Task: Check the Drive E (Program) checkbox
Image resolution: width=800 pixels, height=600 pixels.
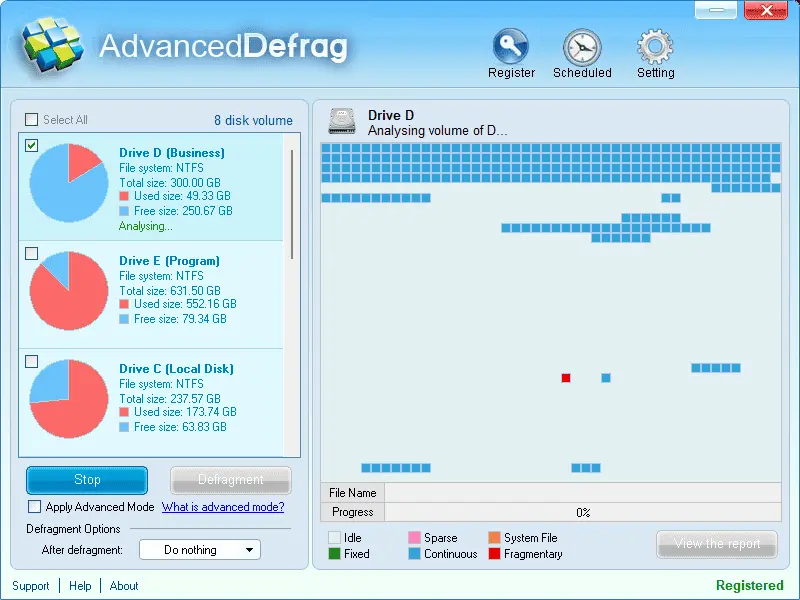Action: click(32, 254)
